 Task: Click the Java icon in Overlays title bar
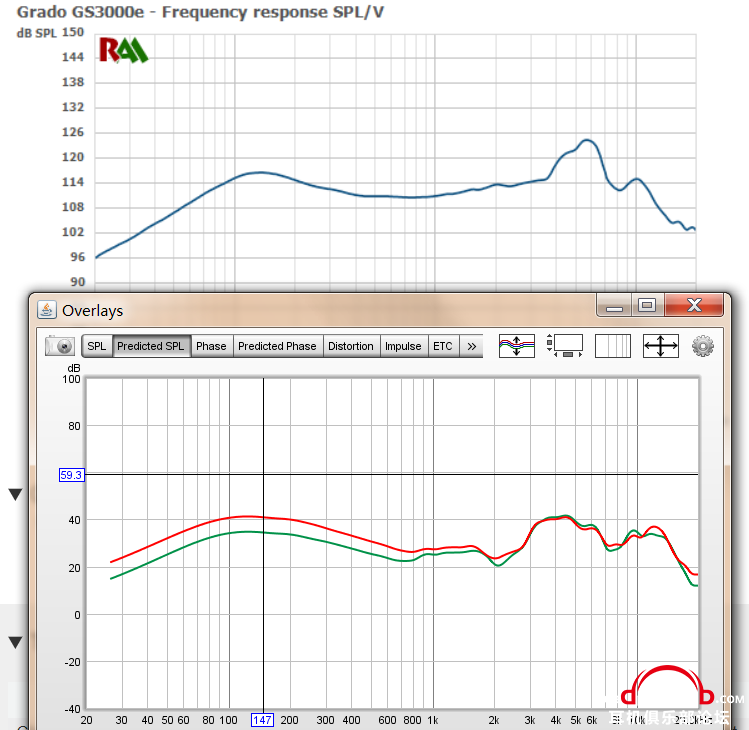[46, 310]
